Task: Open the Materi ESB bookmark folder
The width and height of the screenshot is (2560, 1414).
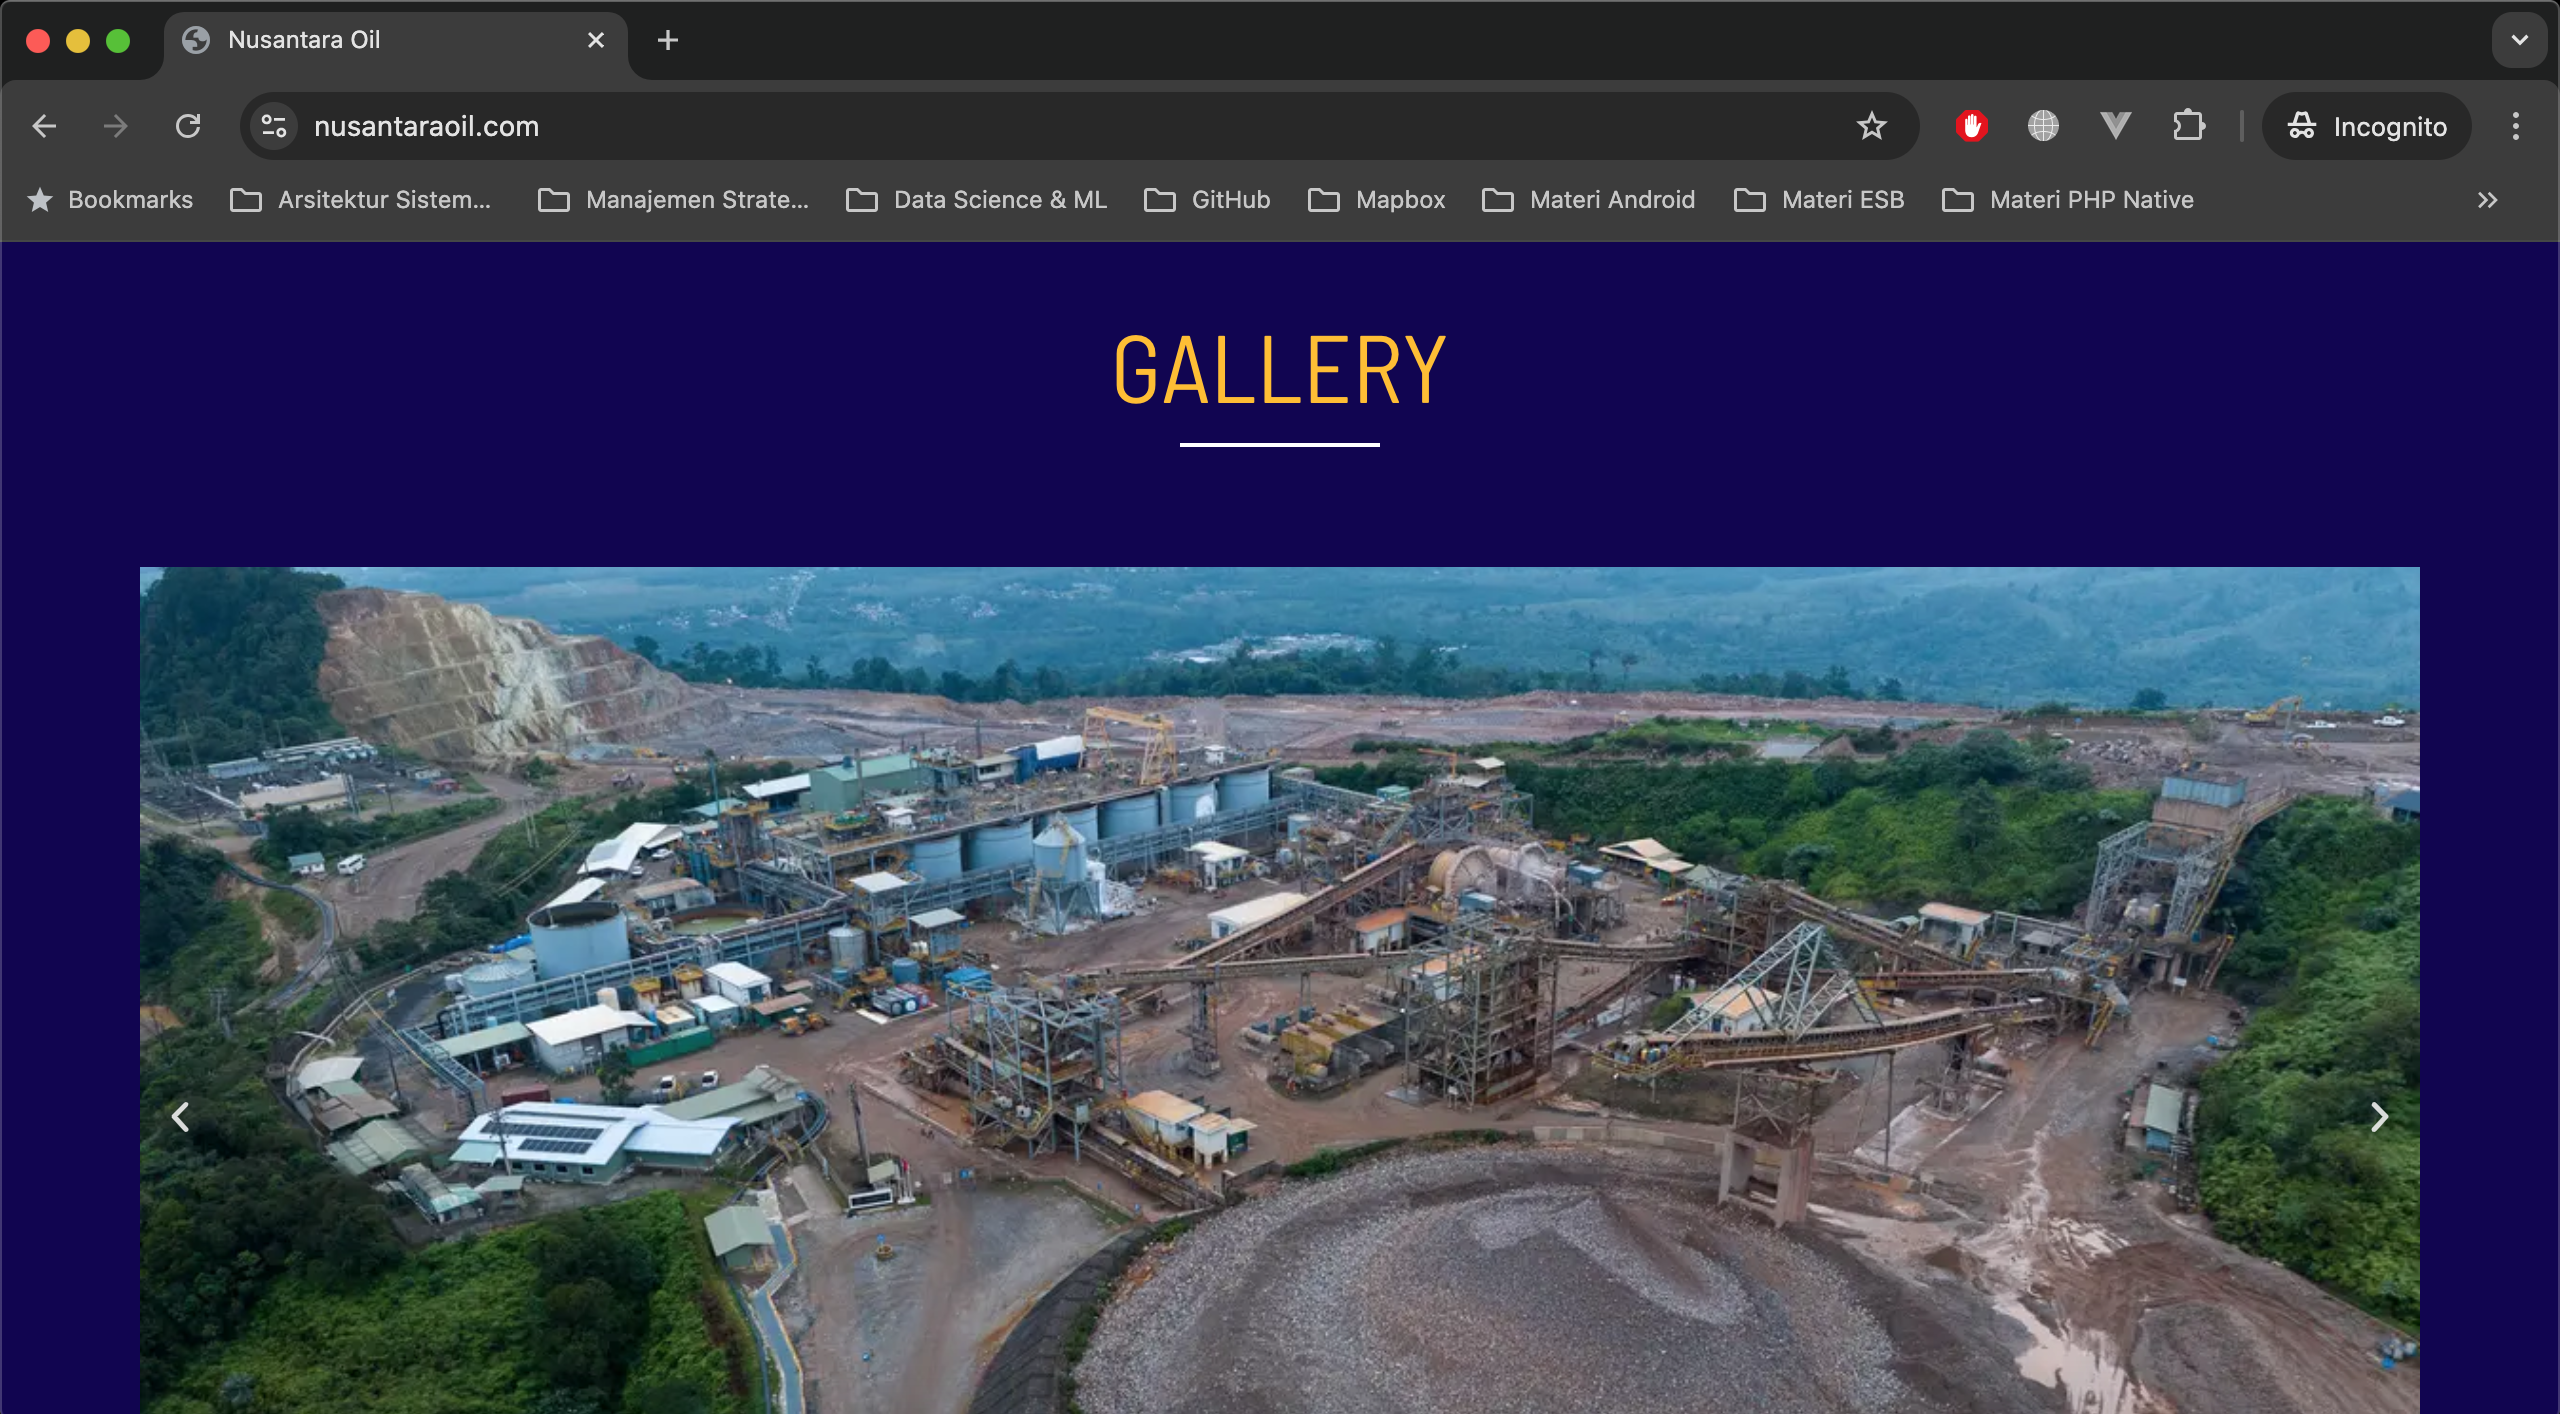Action: pyautogui.click(x=1819, y=200)
